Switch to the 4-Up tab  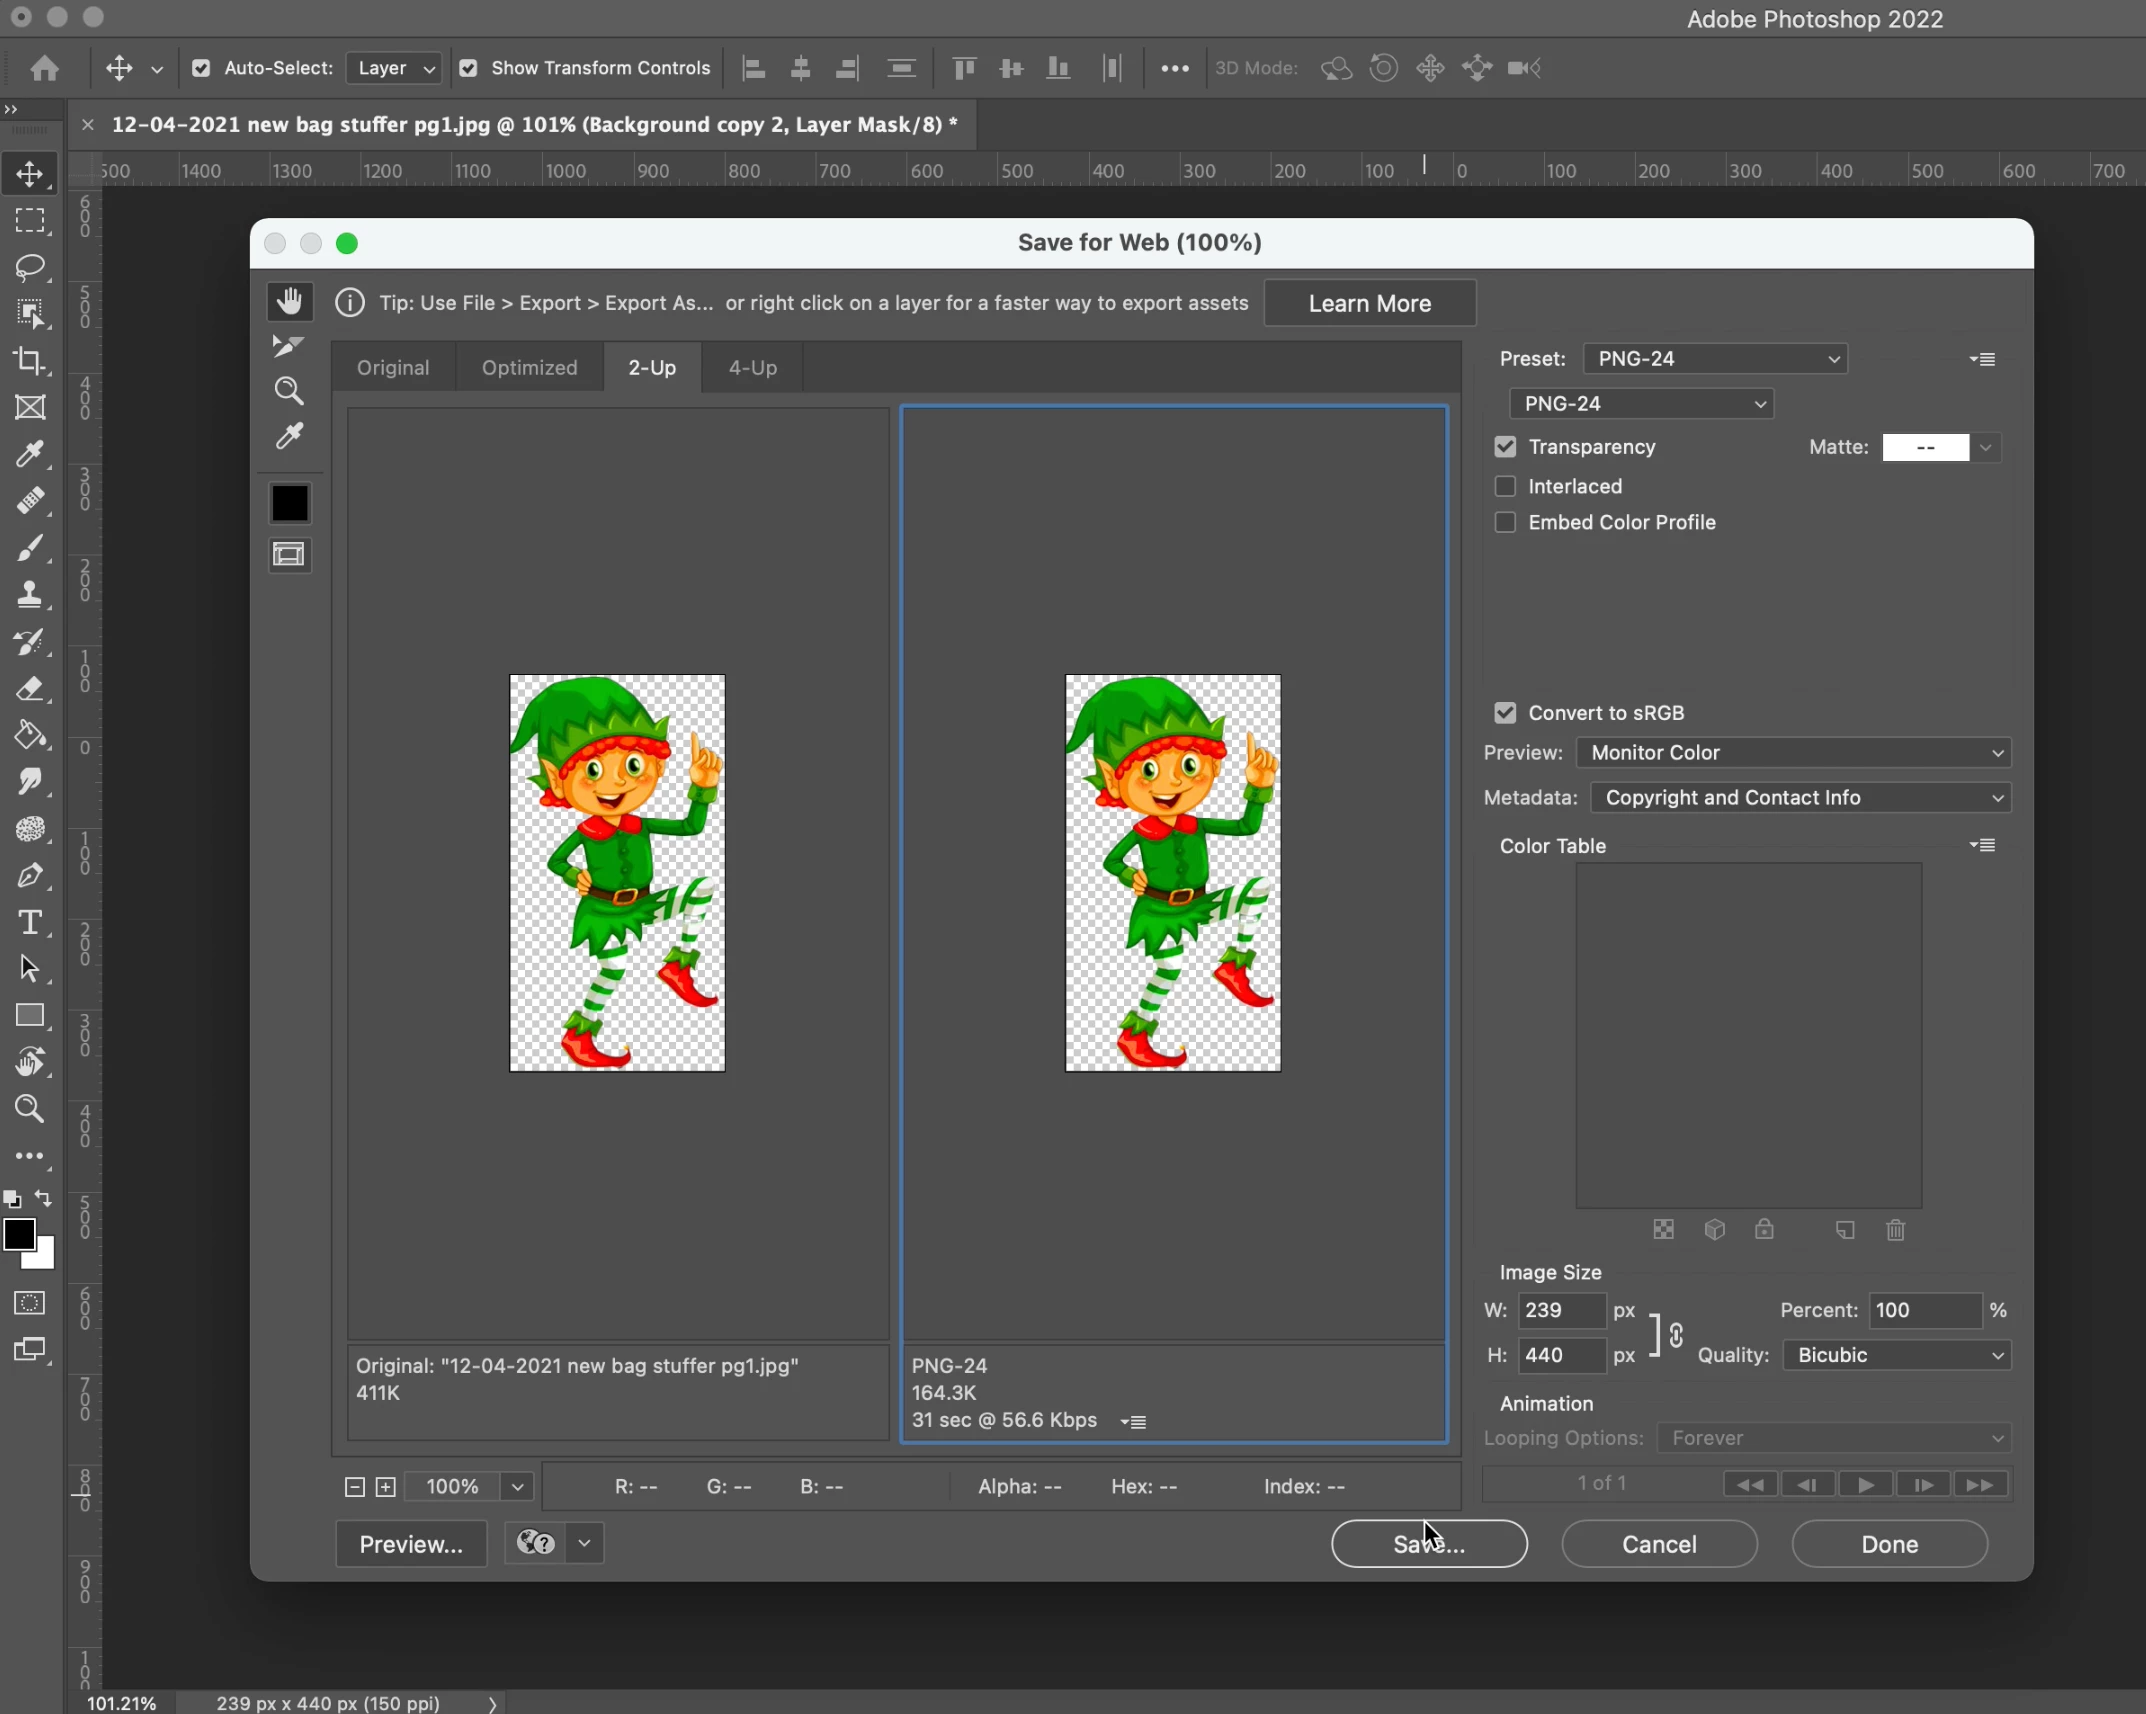(752, 367)
